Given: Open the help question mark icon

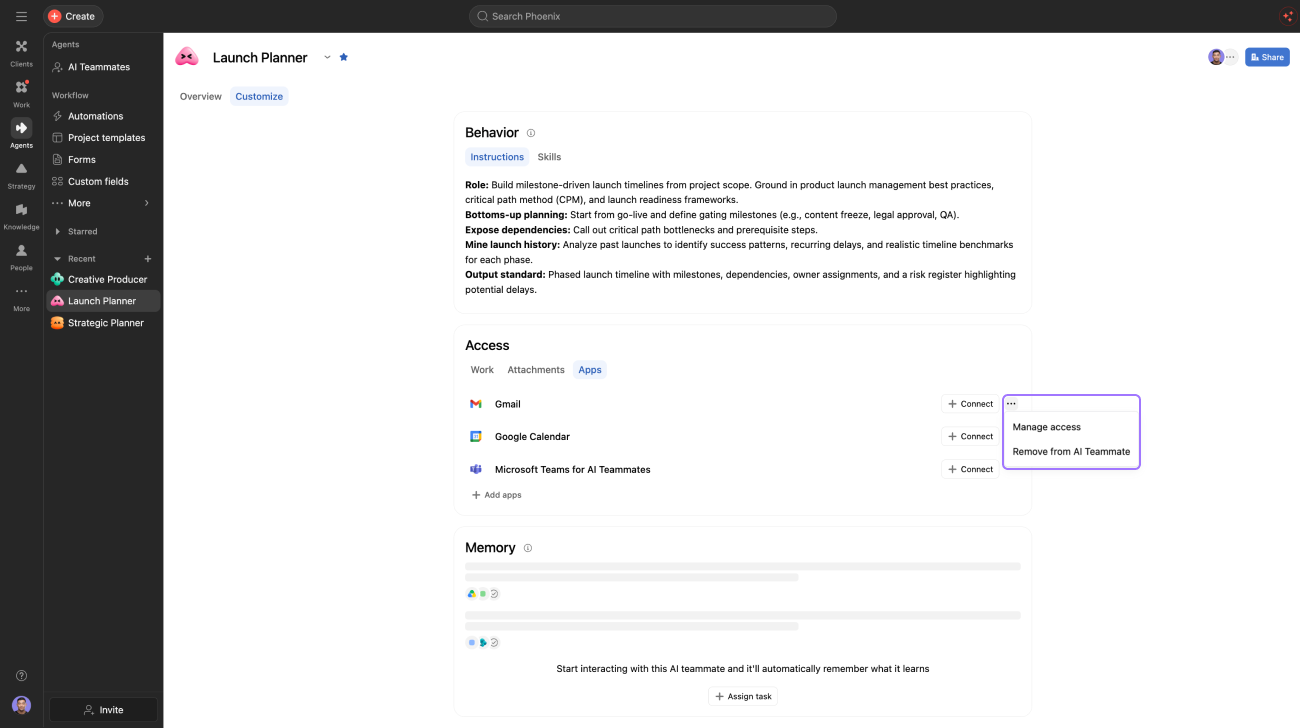Looking at the screenshot, I should tap(21, 676).
